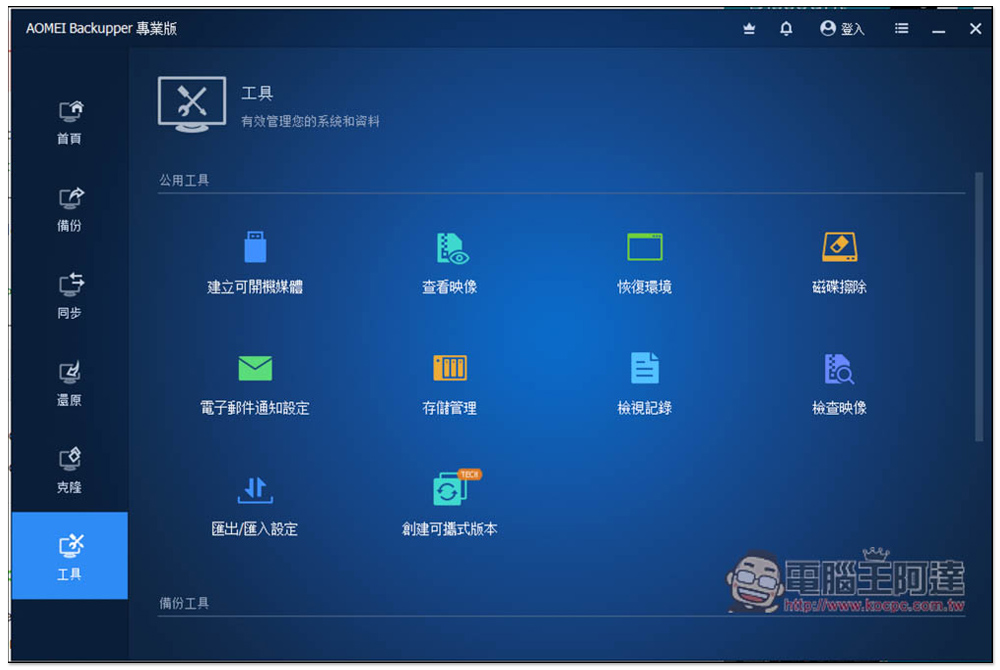Open the notifications bell icon
The width and height of the screenshot is (1000, 670).
(x=786, y=29)
